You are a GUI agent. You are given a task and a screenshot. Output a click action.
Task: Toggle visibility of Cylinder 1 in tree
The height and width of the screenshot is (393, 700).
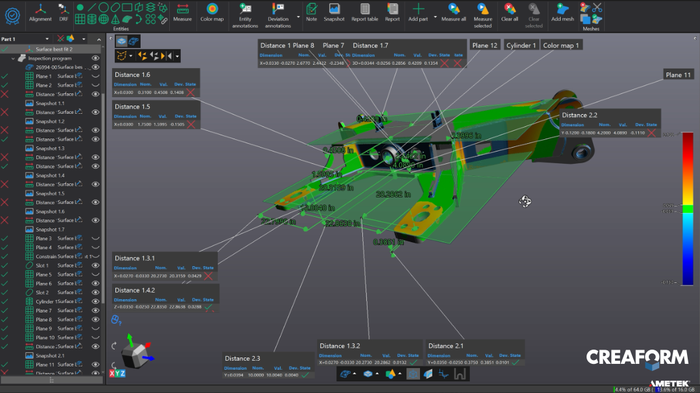96,301
